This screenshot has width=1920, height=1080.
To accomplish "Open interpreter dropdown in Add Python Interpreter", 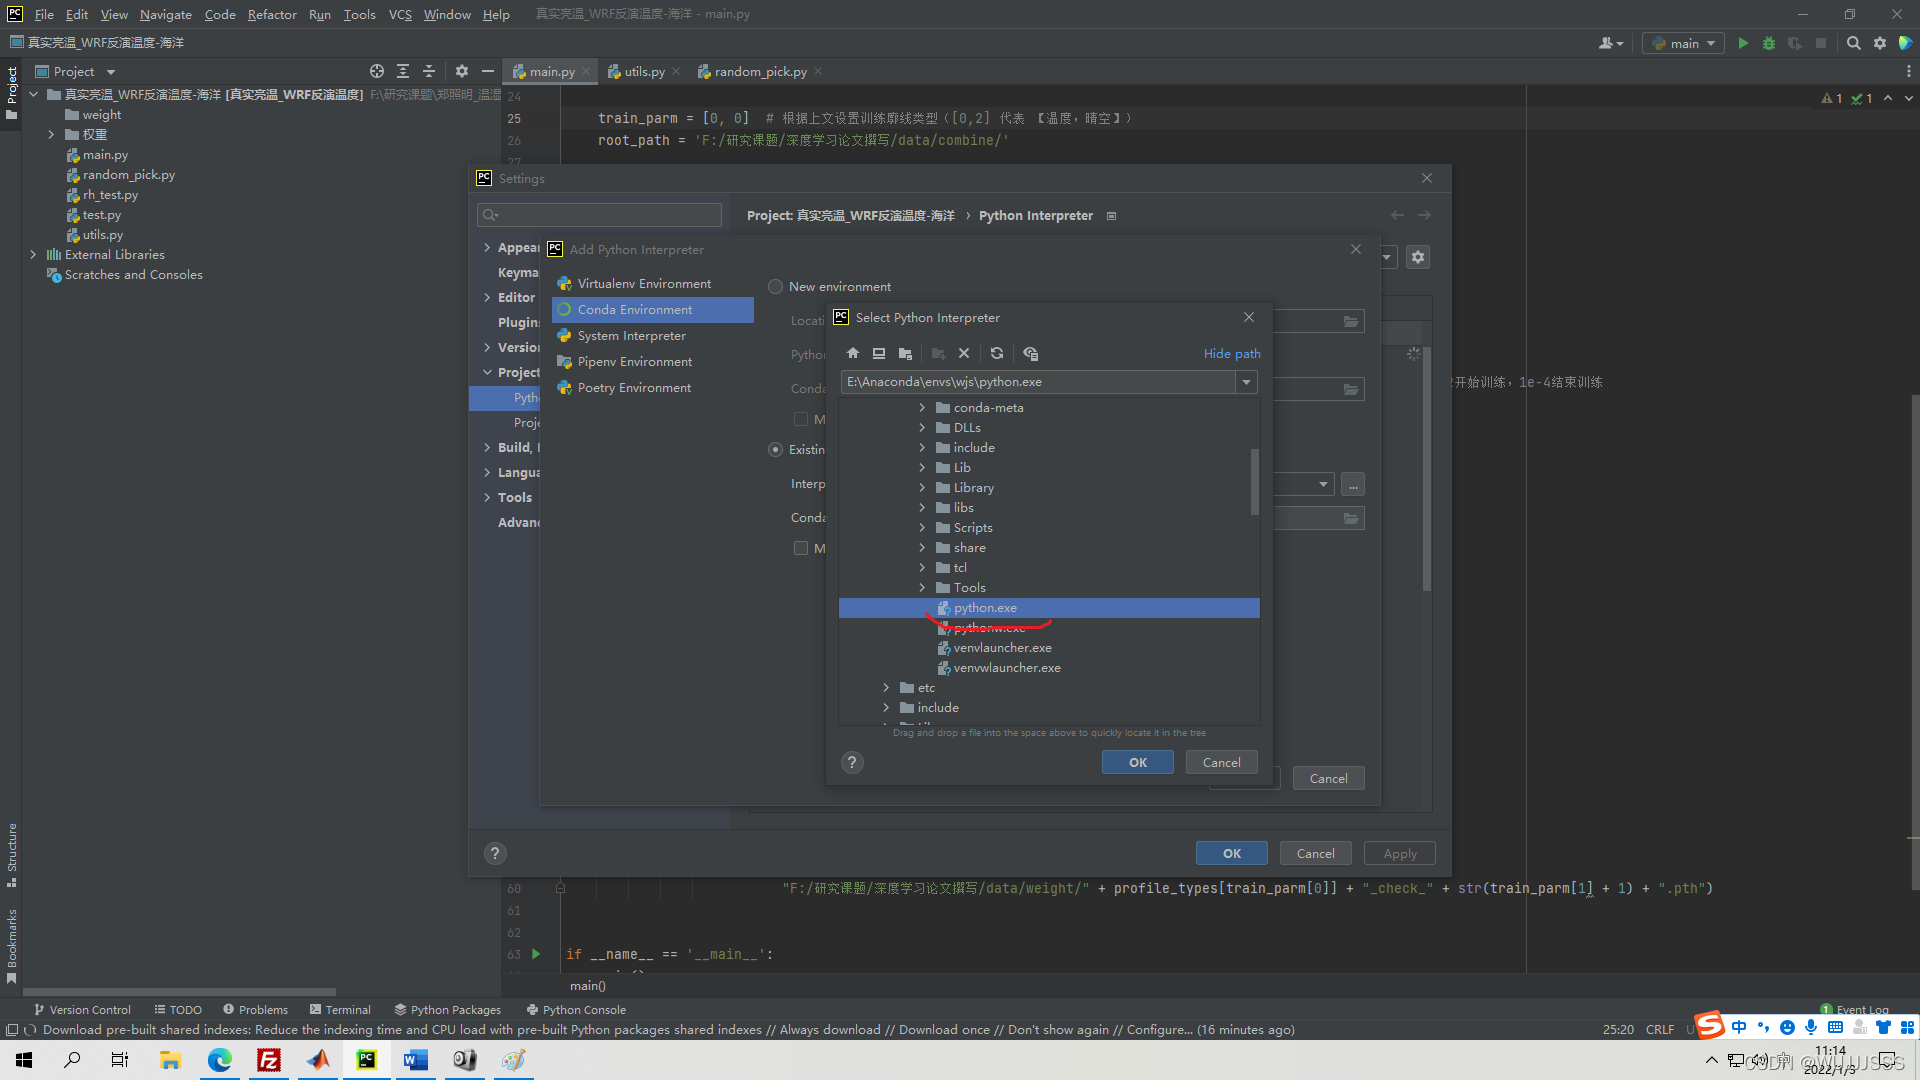I will tap(1323, 485).
